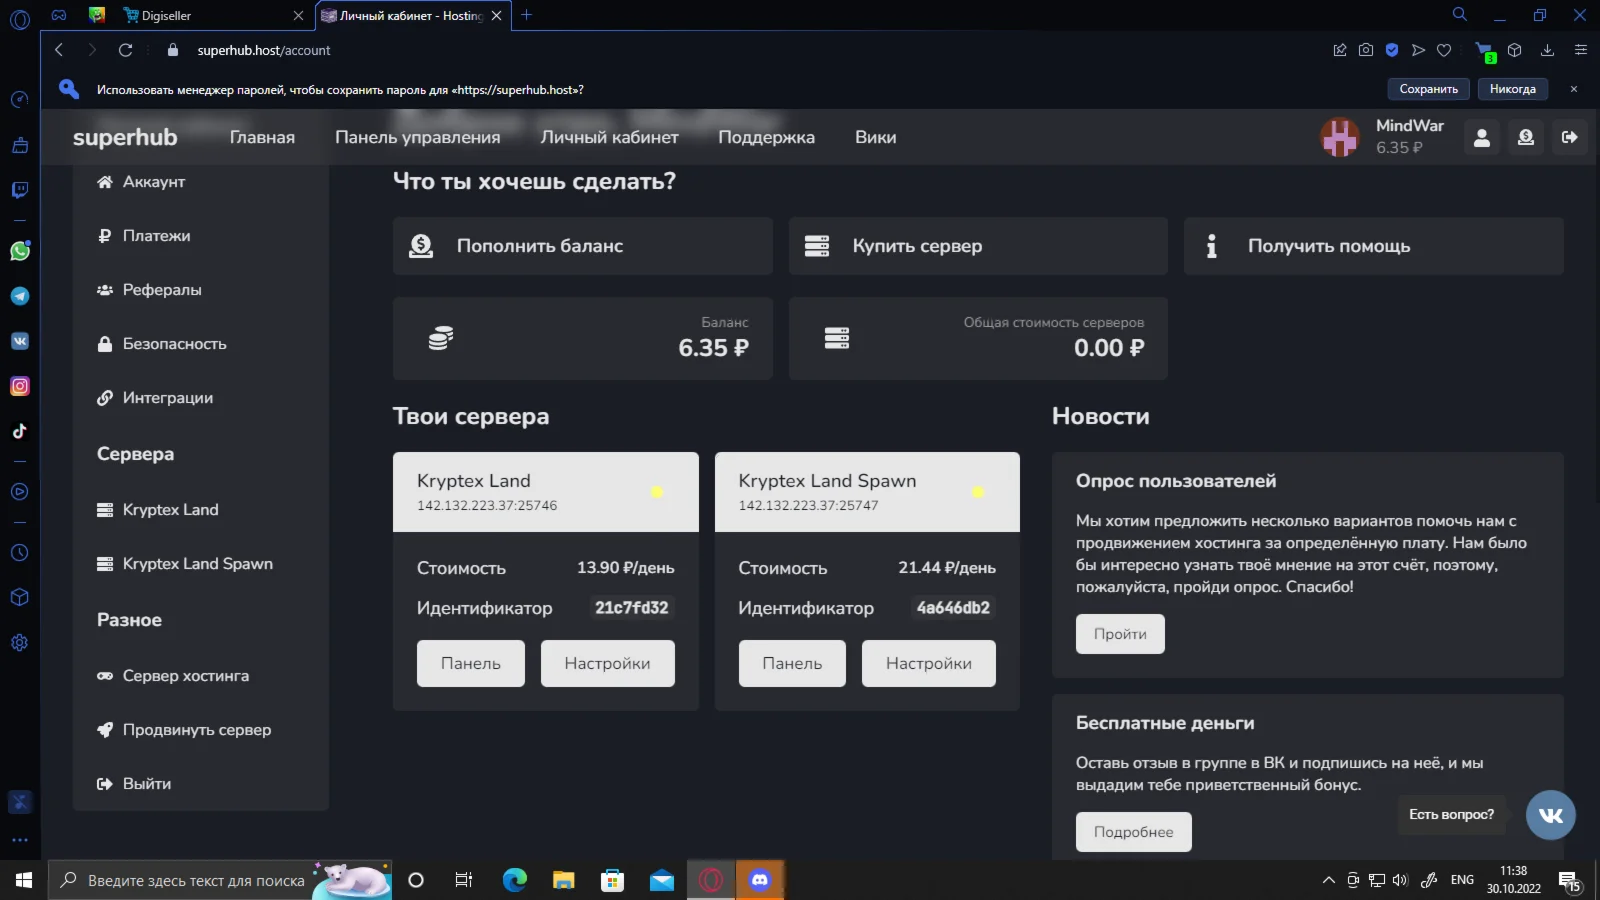Image resolution: width=1600 pixels, height=900 pixels.
Task: Click the logout arrow icon beside the balance
Action: tap(1570, 137)
